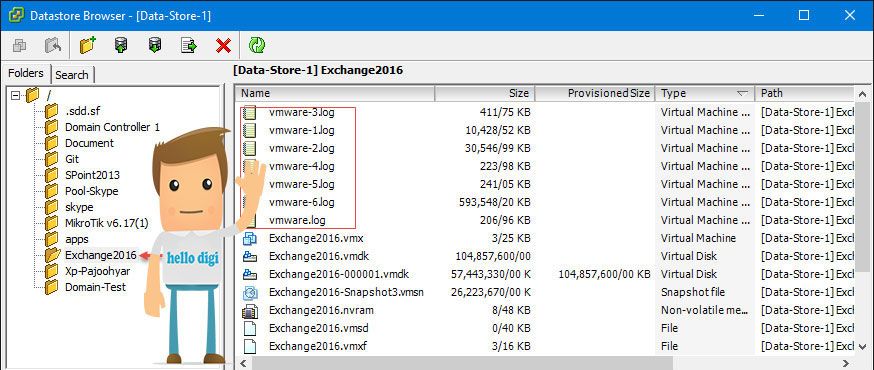Switch to the Folders tab
Image resolution: width=874 pixels, height=370 pixels.
26,74
